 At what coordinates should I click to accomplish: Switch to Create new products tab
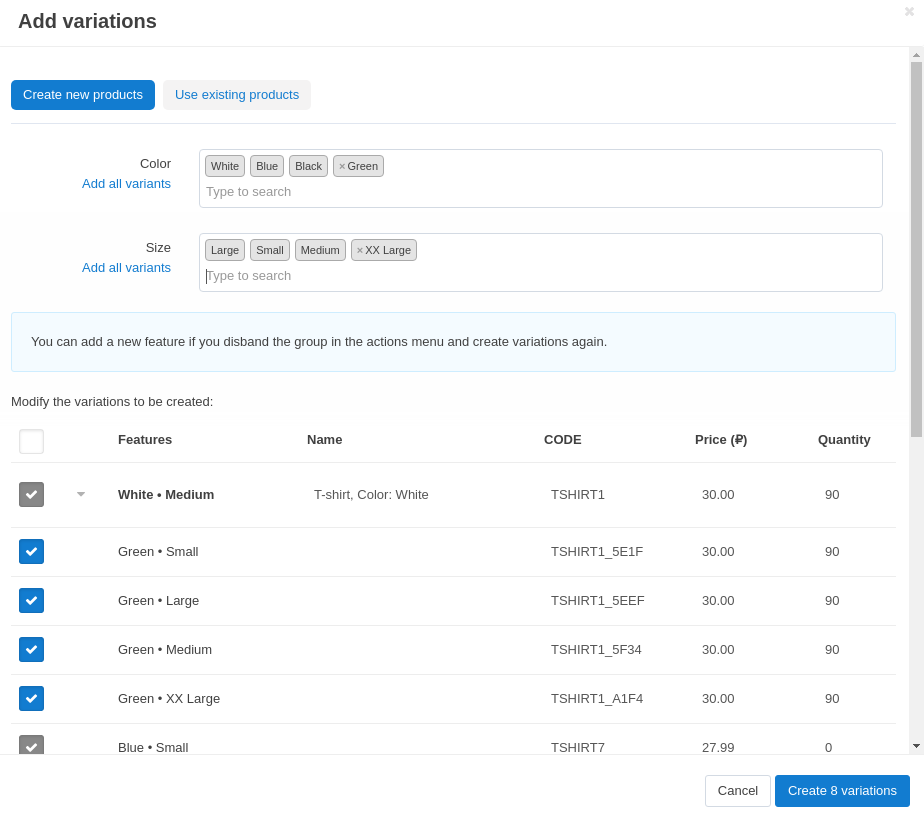click(82, 95)
